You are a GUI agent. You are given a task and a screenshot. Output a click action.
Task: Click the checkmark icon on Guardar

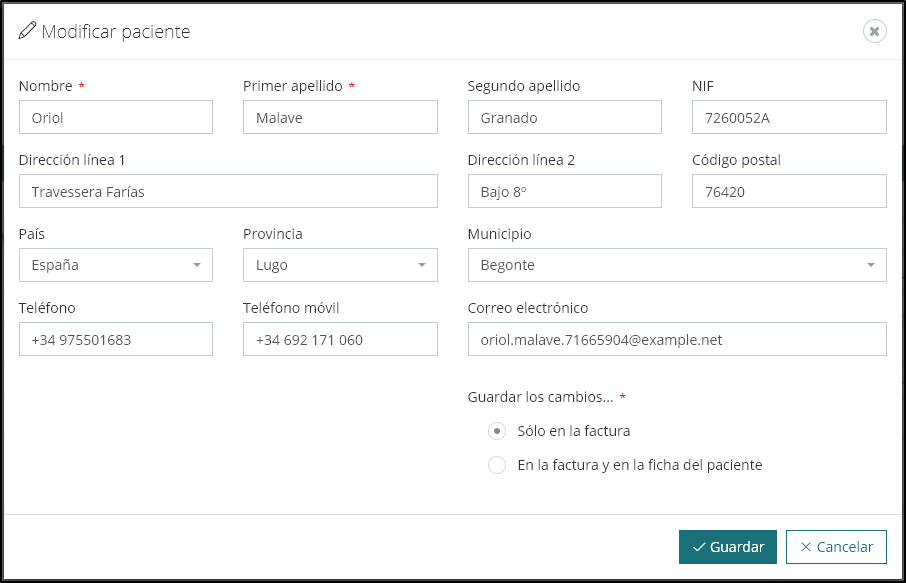click(x=698, y=547)
